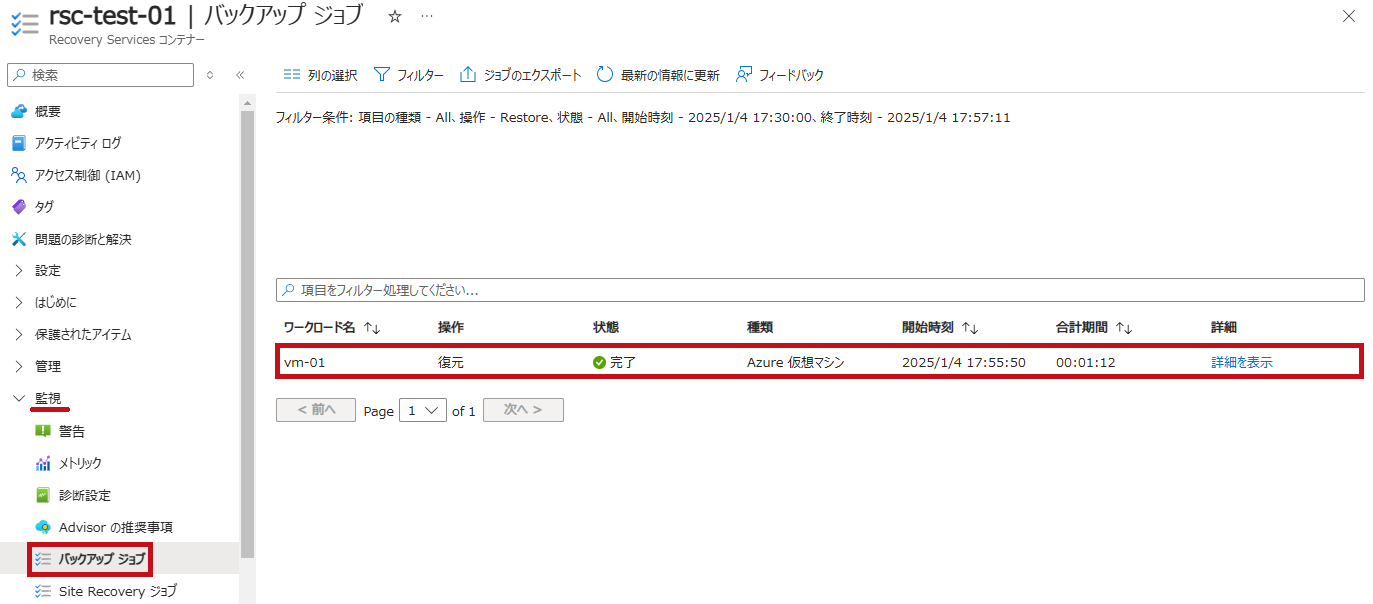Click the Azure 仮想マシン cell
This screenshot has width=1373, height=604.
[x=796, y=362]
